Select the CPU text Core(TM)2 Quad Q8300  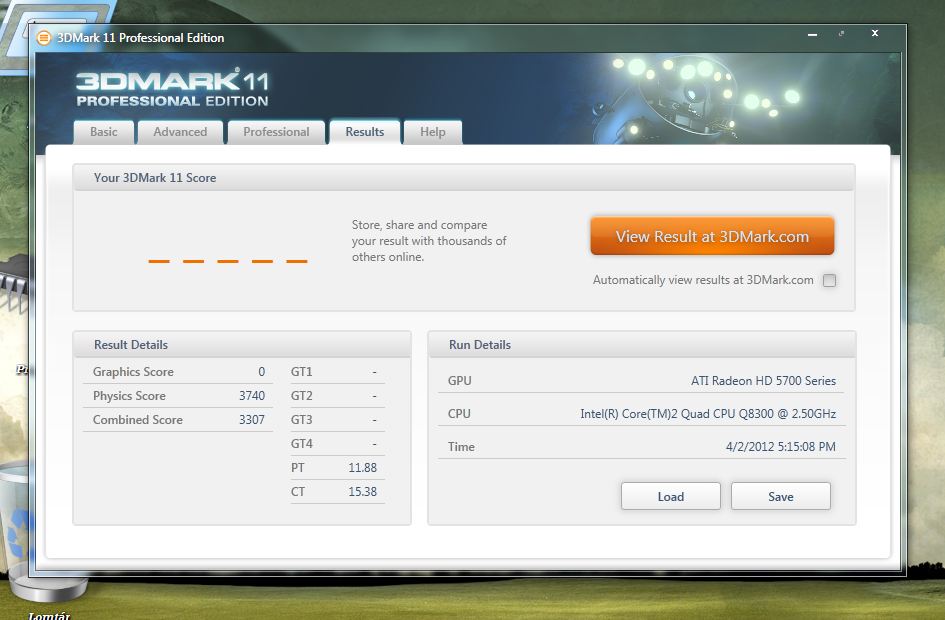click(708, 414)
